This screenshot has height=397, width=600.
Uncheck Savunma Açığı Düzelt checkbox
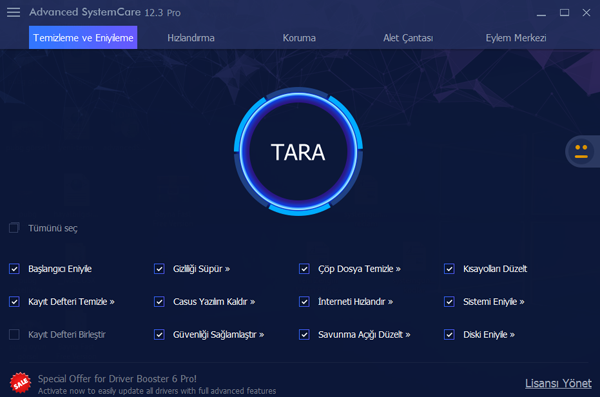pos(304,335)
